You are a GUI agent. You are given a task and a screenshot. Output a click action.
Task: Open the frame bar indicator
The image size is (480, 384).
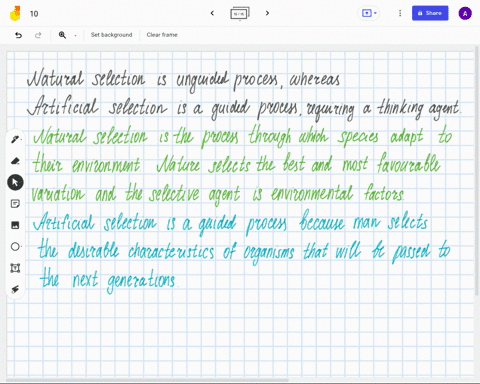(240, 13)
